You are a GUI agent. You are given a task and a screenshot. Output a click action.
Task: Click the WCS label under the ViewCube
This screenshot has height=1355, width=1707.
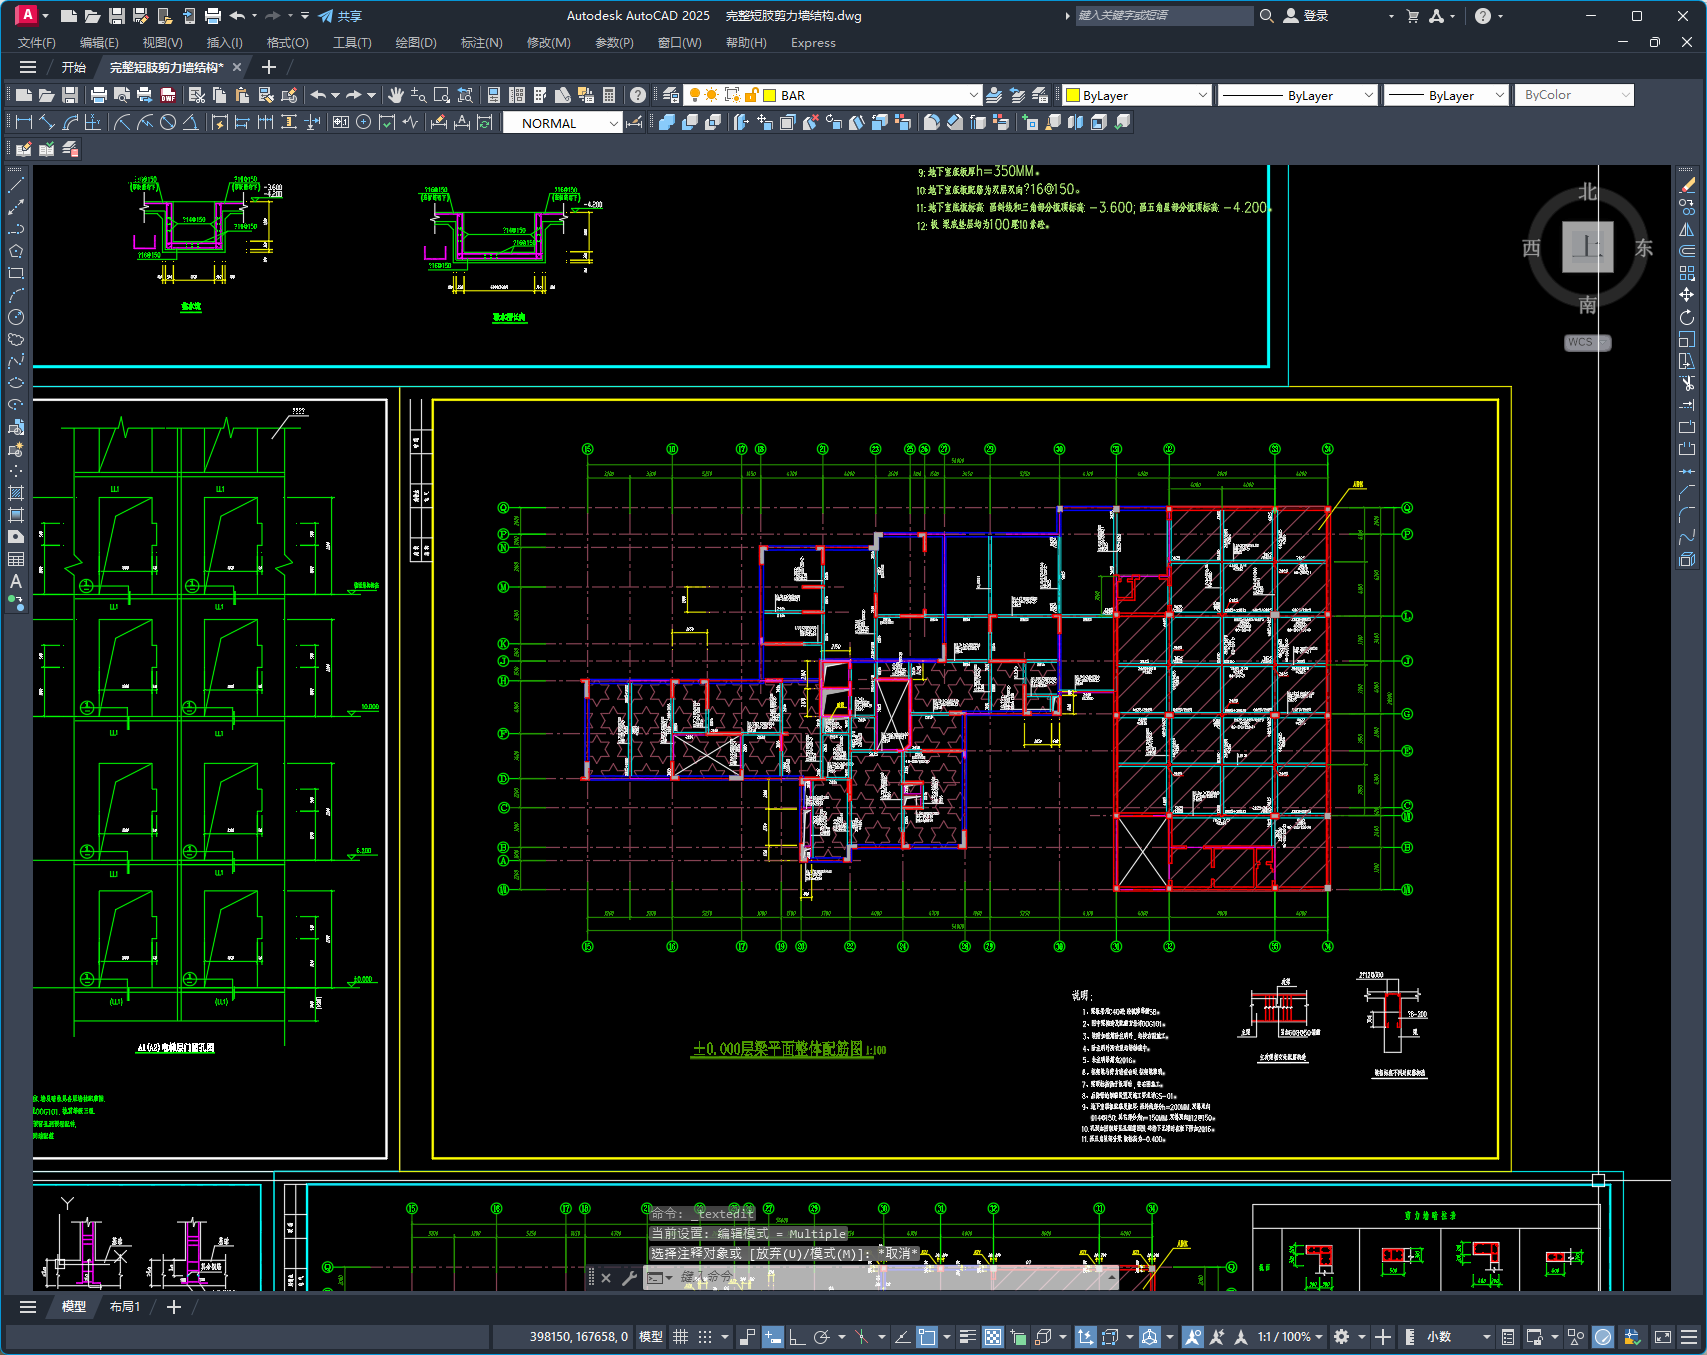pos(1587,342)
